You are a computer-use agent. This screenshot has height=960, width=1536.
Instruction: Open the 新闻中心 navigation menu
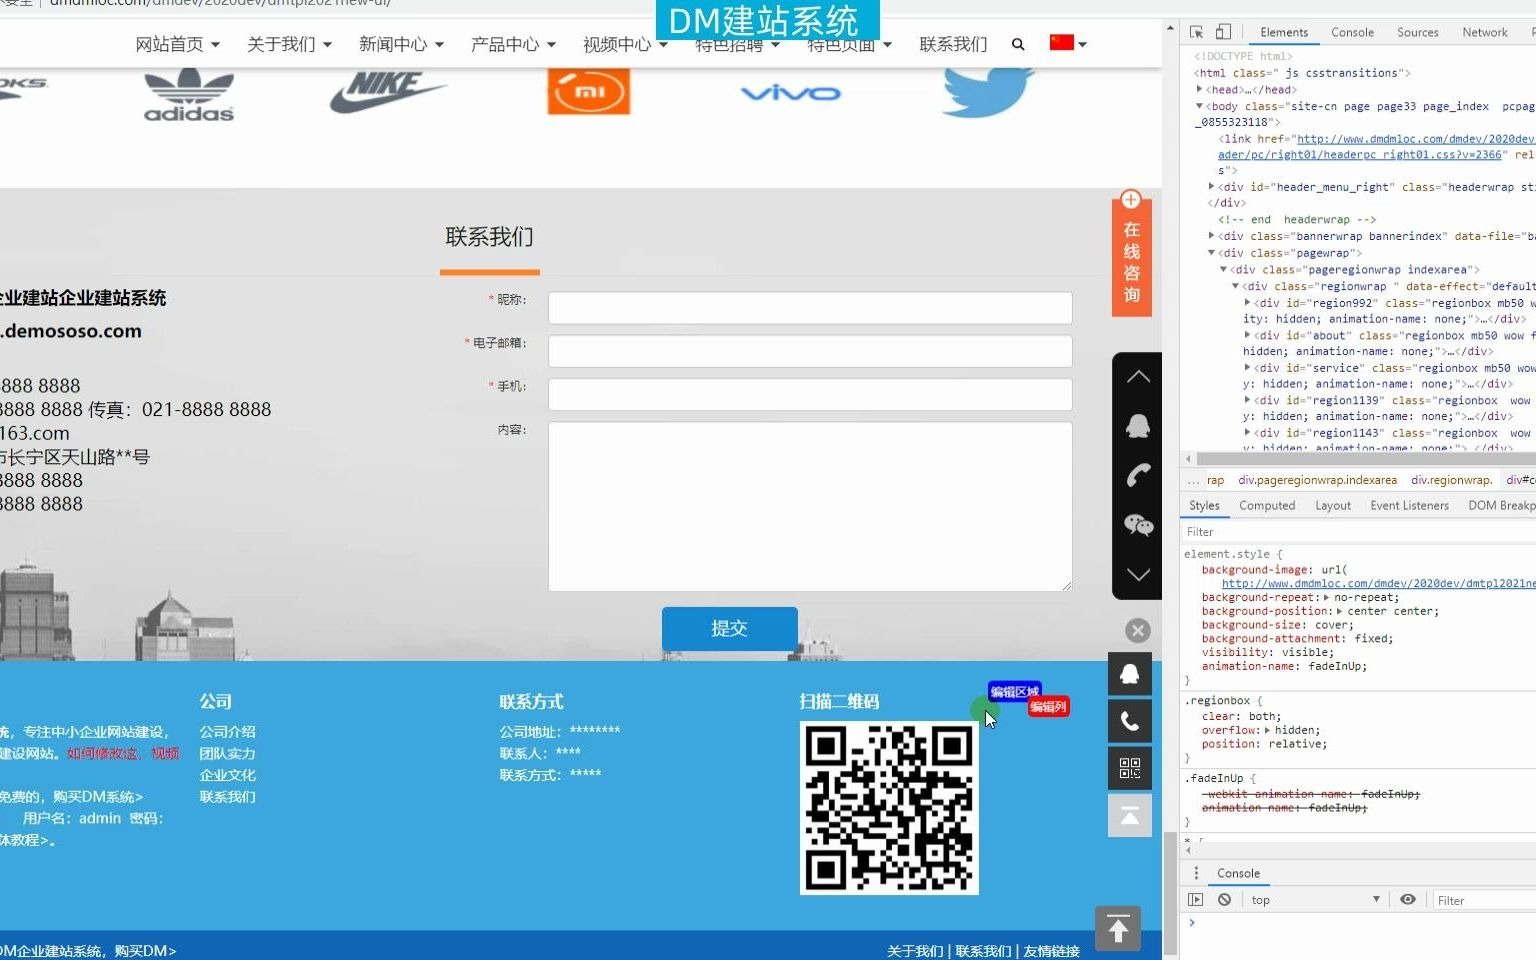click(401, 44)
